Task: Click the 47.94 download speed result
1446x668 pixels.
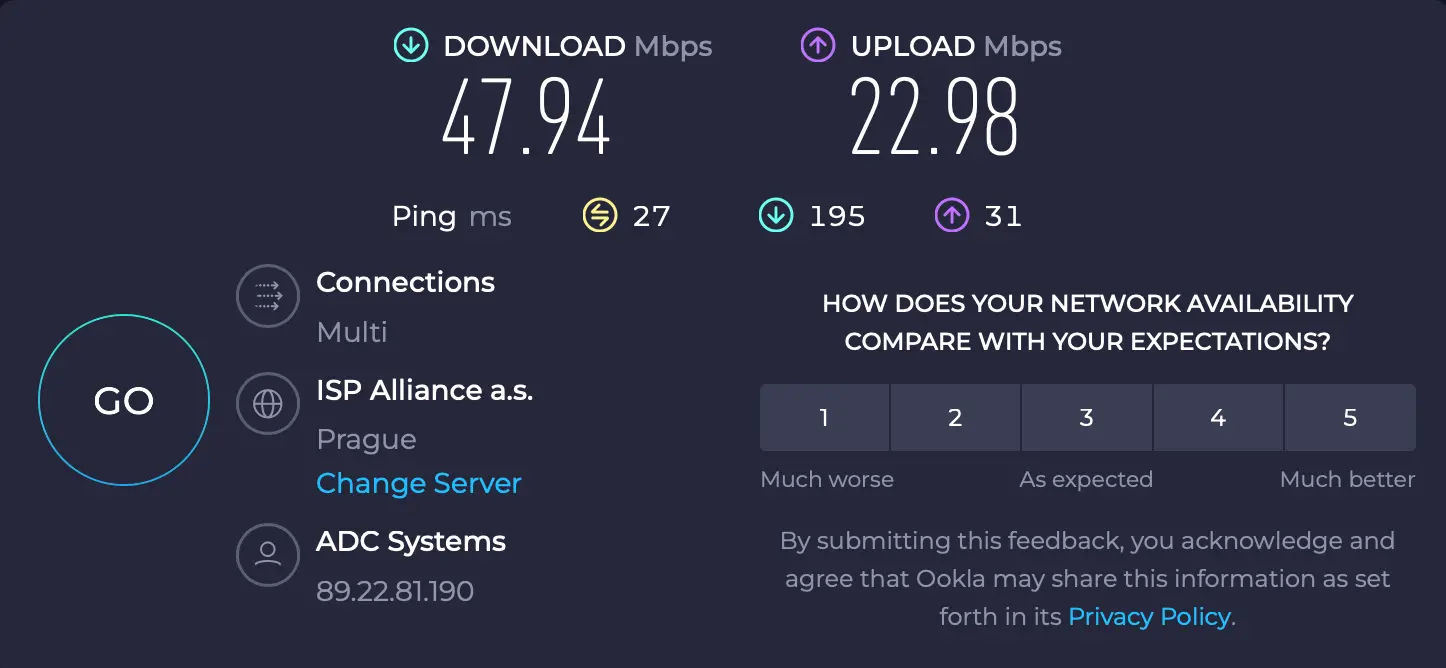Action: [x=526, y=118]
